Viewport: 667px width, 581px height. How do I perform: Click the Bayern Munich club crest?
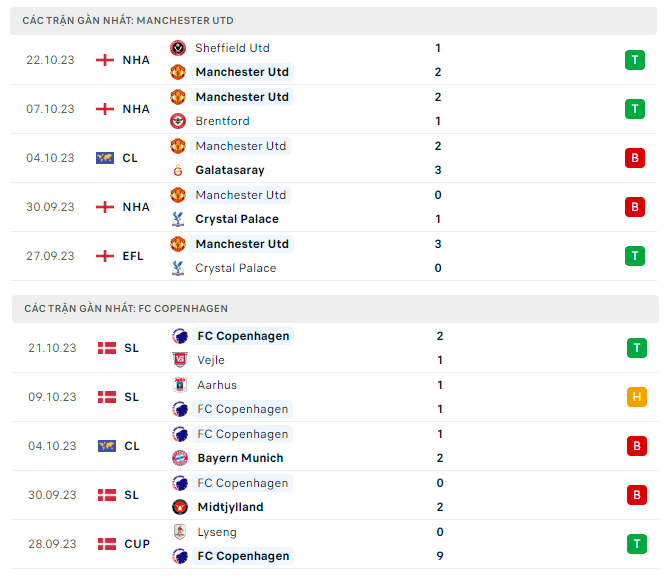(179, 458)
